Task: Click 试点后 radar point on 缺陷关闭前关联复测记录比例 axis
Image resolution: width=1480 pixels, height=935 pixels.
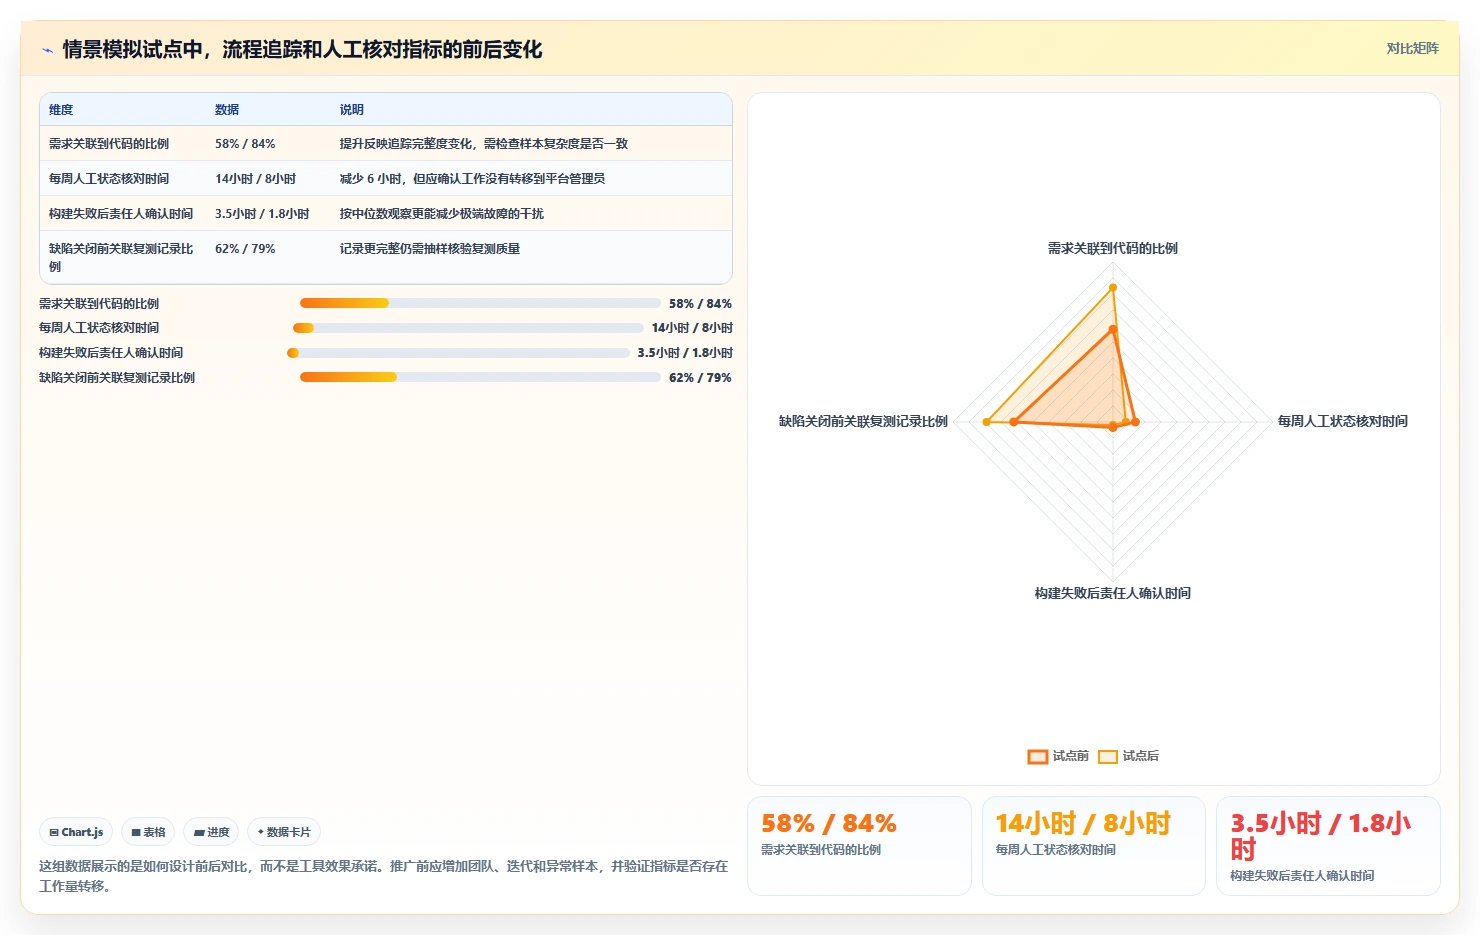Action: pos(987,422)
